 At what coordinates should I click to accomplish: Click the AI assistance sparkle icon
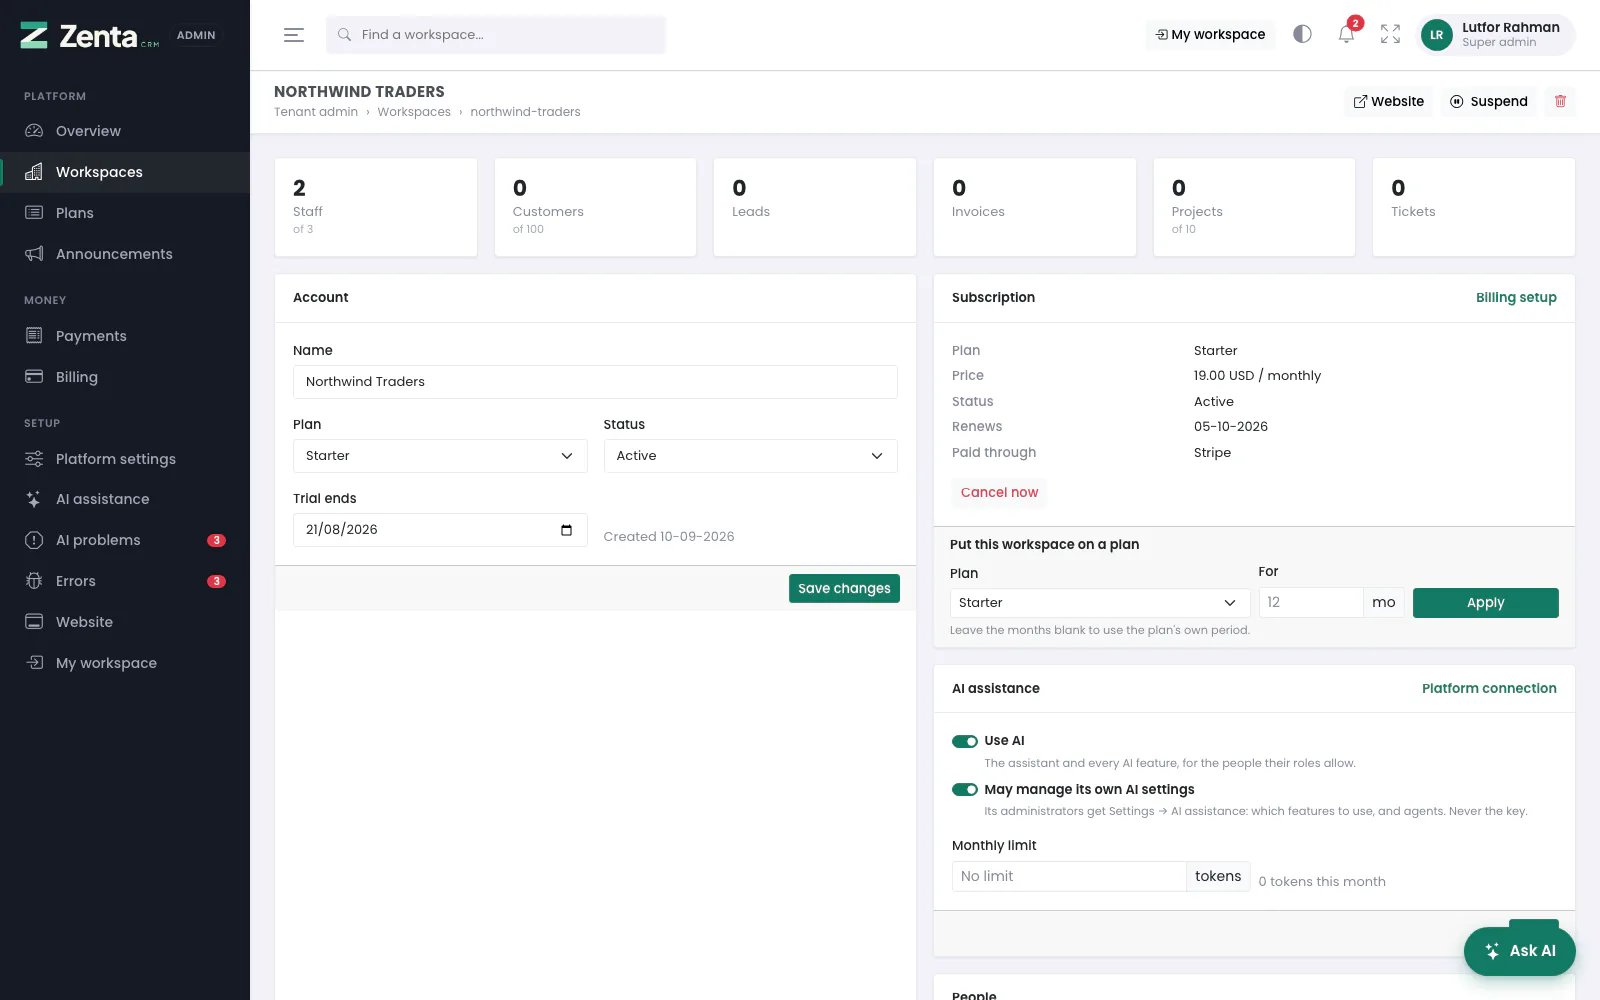tap(34, 499)
